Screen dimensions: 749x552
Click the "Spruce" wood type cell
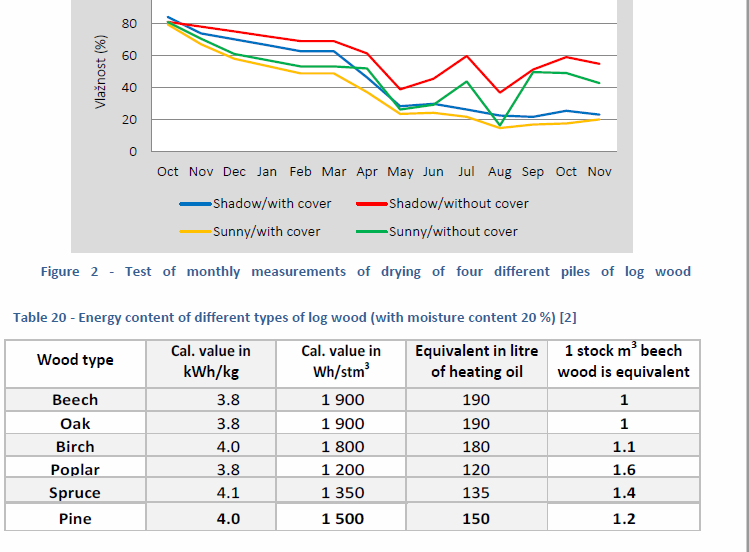(x=75, y=493)
